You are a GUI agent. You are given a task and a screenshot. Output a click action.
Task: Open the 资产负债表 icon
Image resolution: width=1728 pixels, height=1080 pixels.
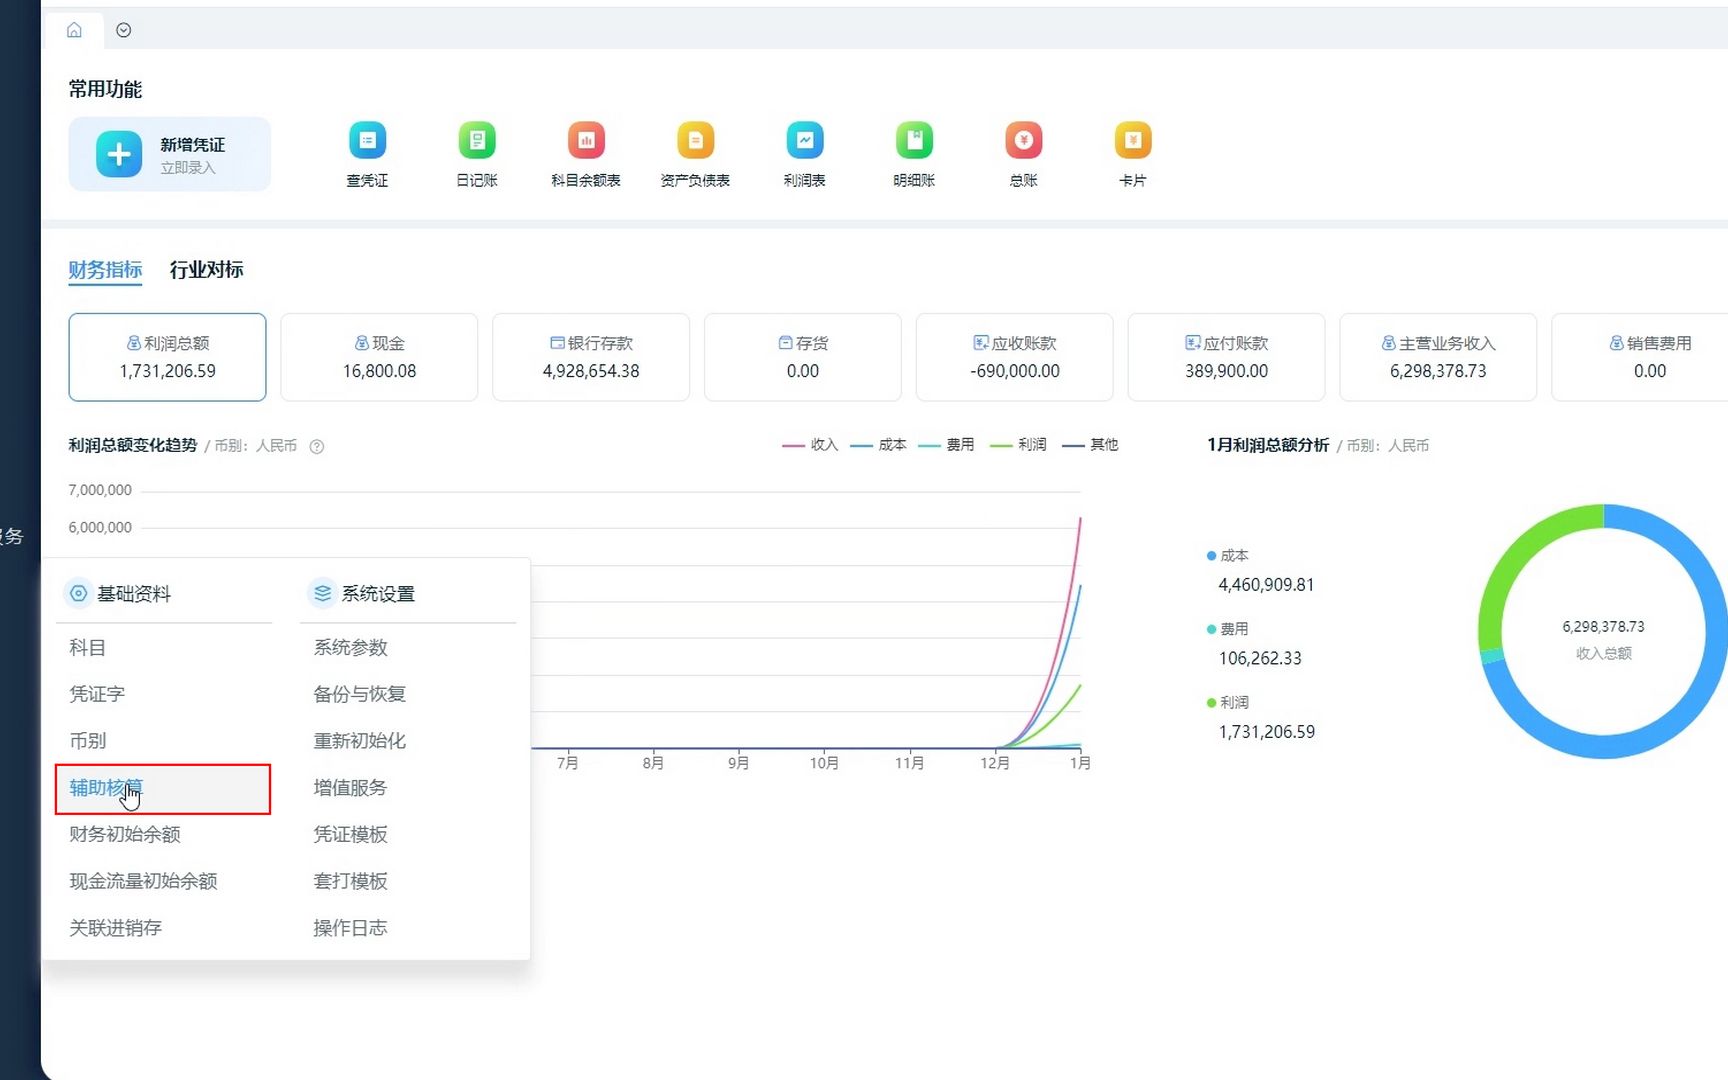pyautogui.click(x=695, y=153)
